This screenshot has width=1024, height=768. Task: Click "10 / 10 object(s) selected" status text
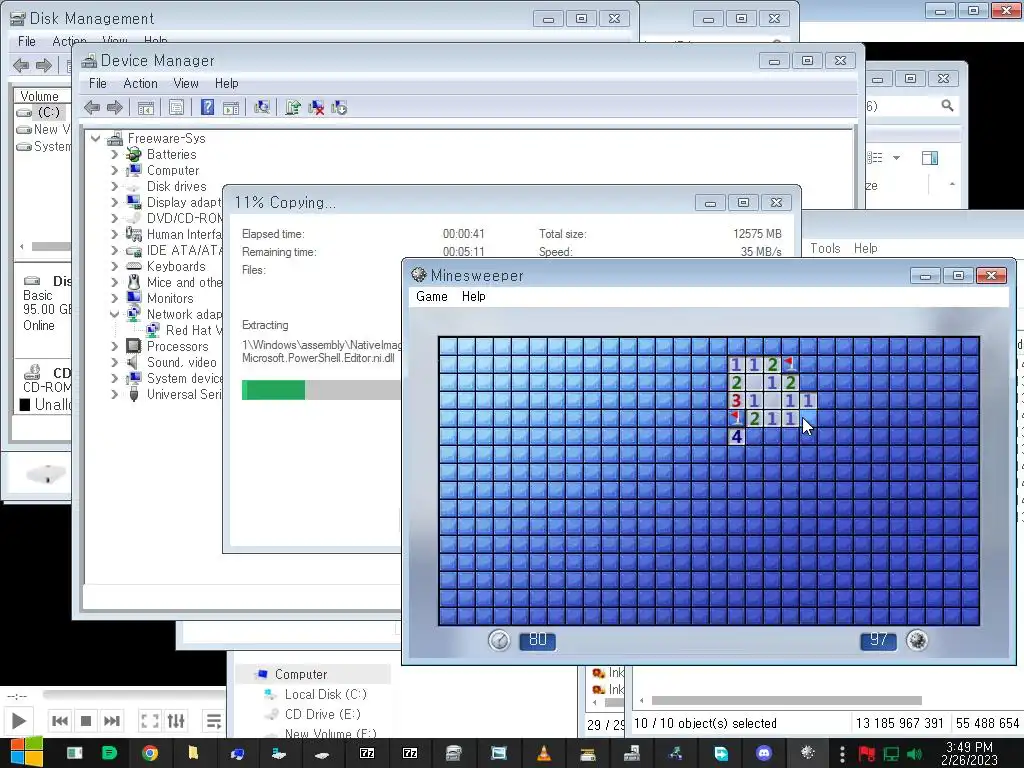[x=705, y=724]
